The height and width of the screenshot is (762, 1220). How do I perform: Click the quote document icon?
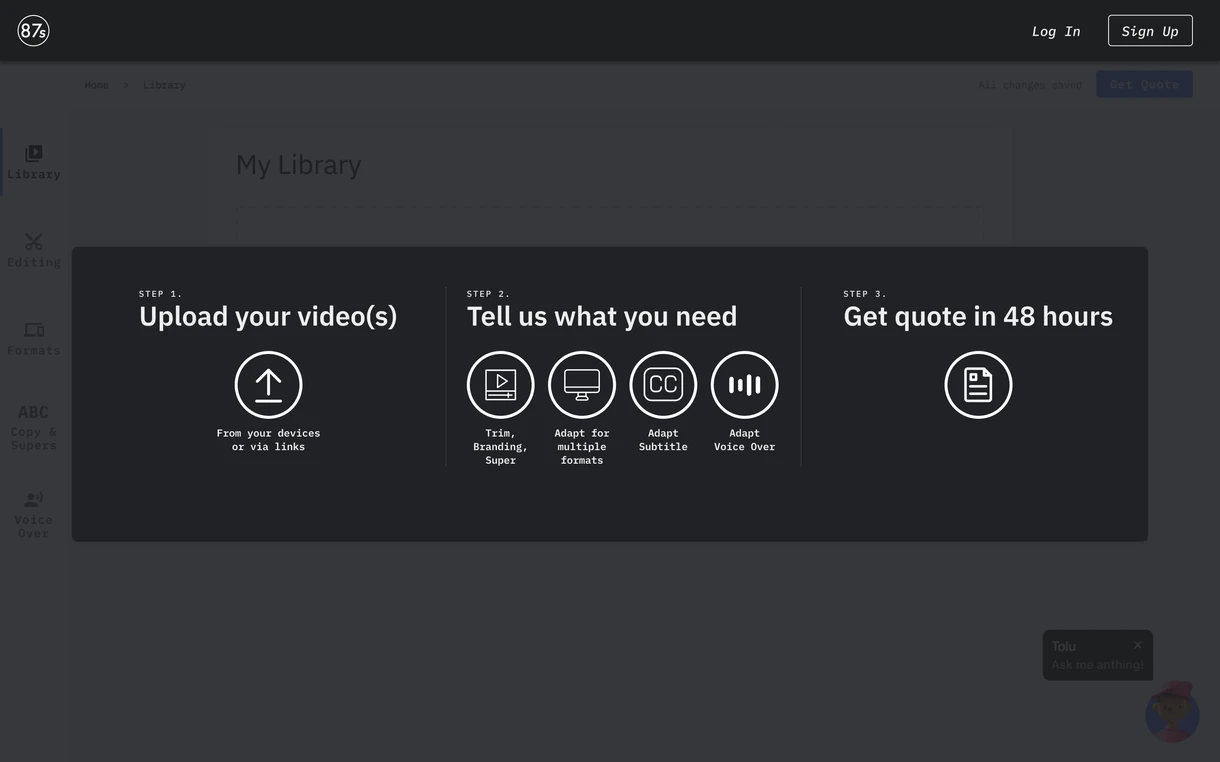978,385
